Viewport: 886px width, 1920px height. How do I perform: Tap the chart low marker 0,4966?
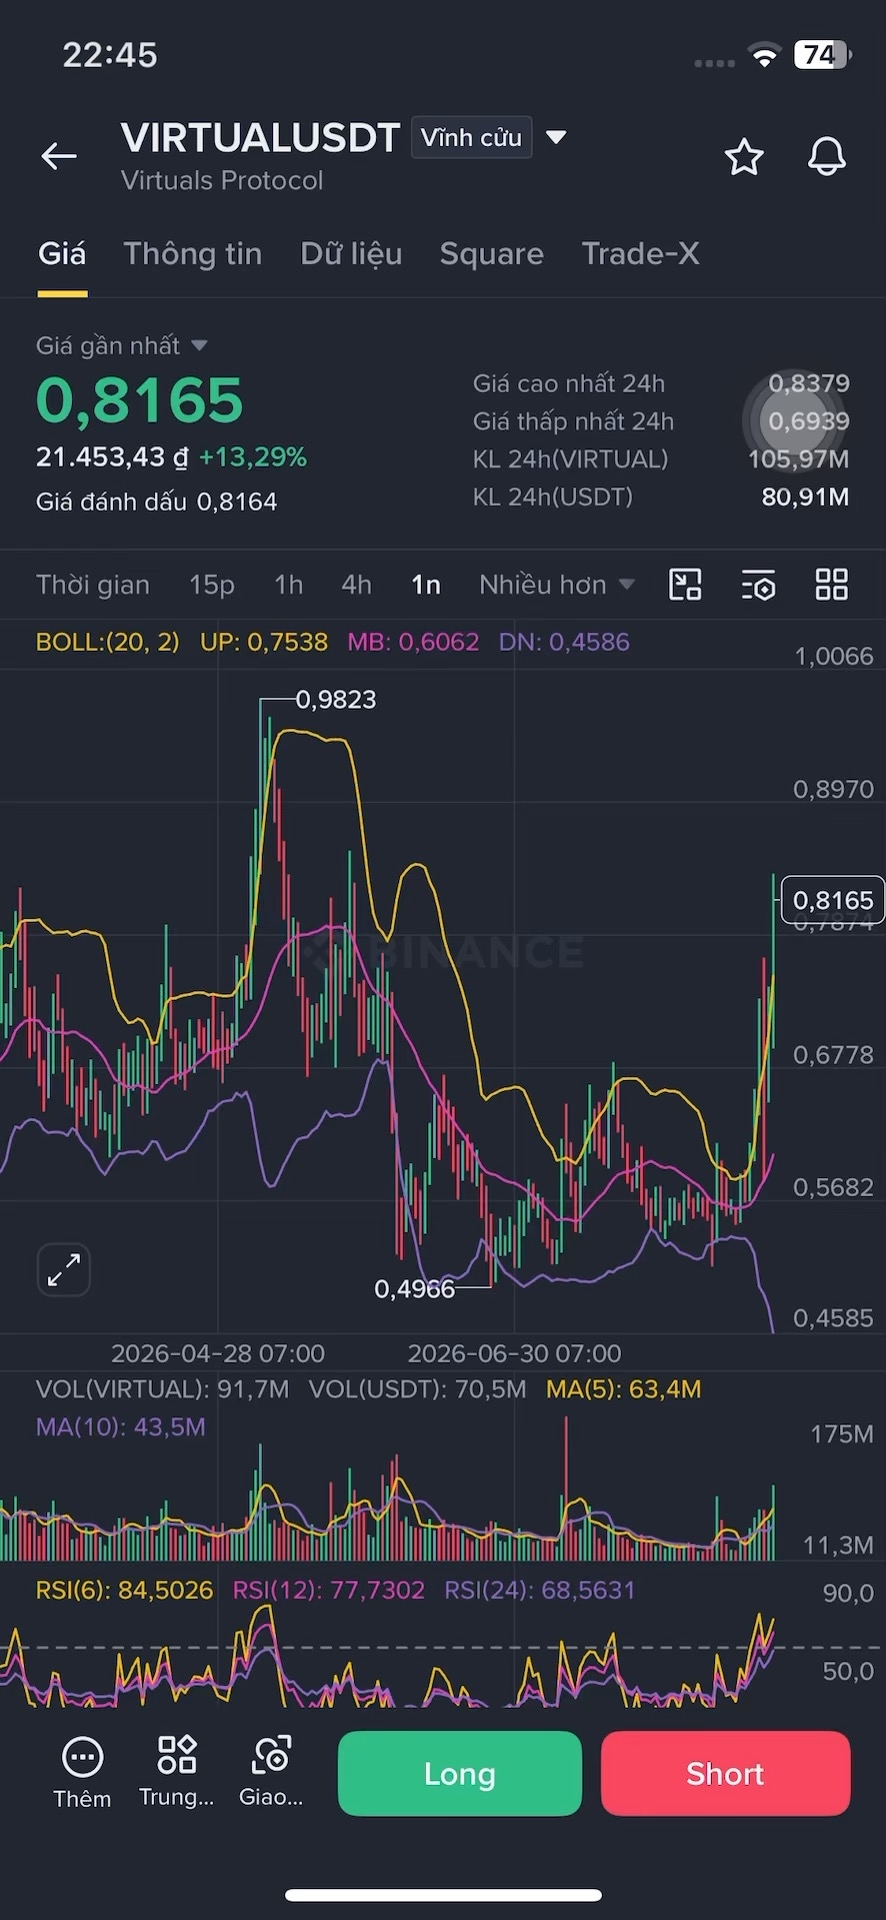pyautogui.click(x=414, y=1290)
